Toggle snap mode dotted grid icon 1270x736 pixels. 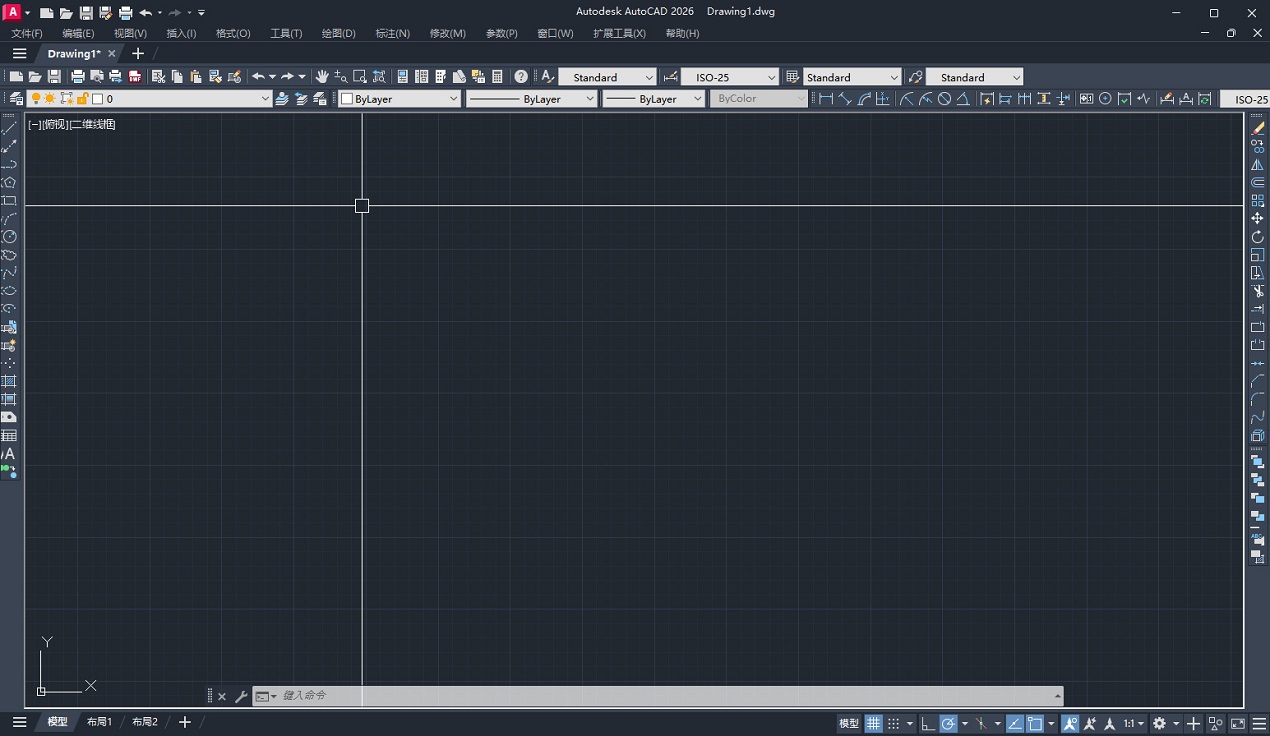coord(894,723)
